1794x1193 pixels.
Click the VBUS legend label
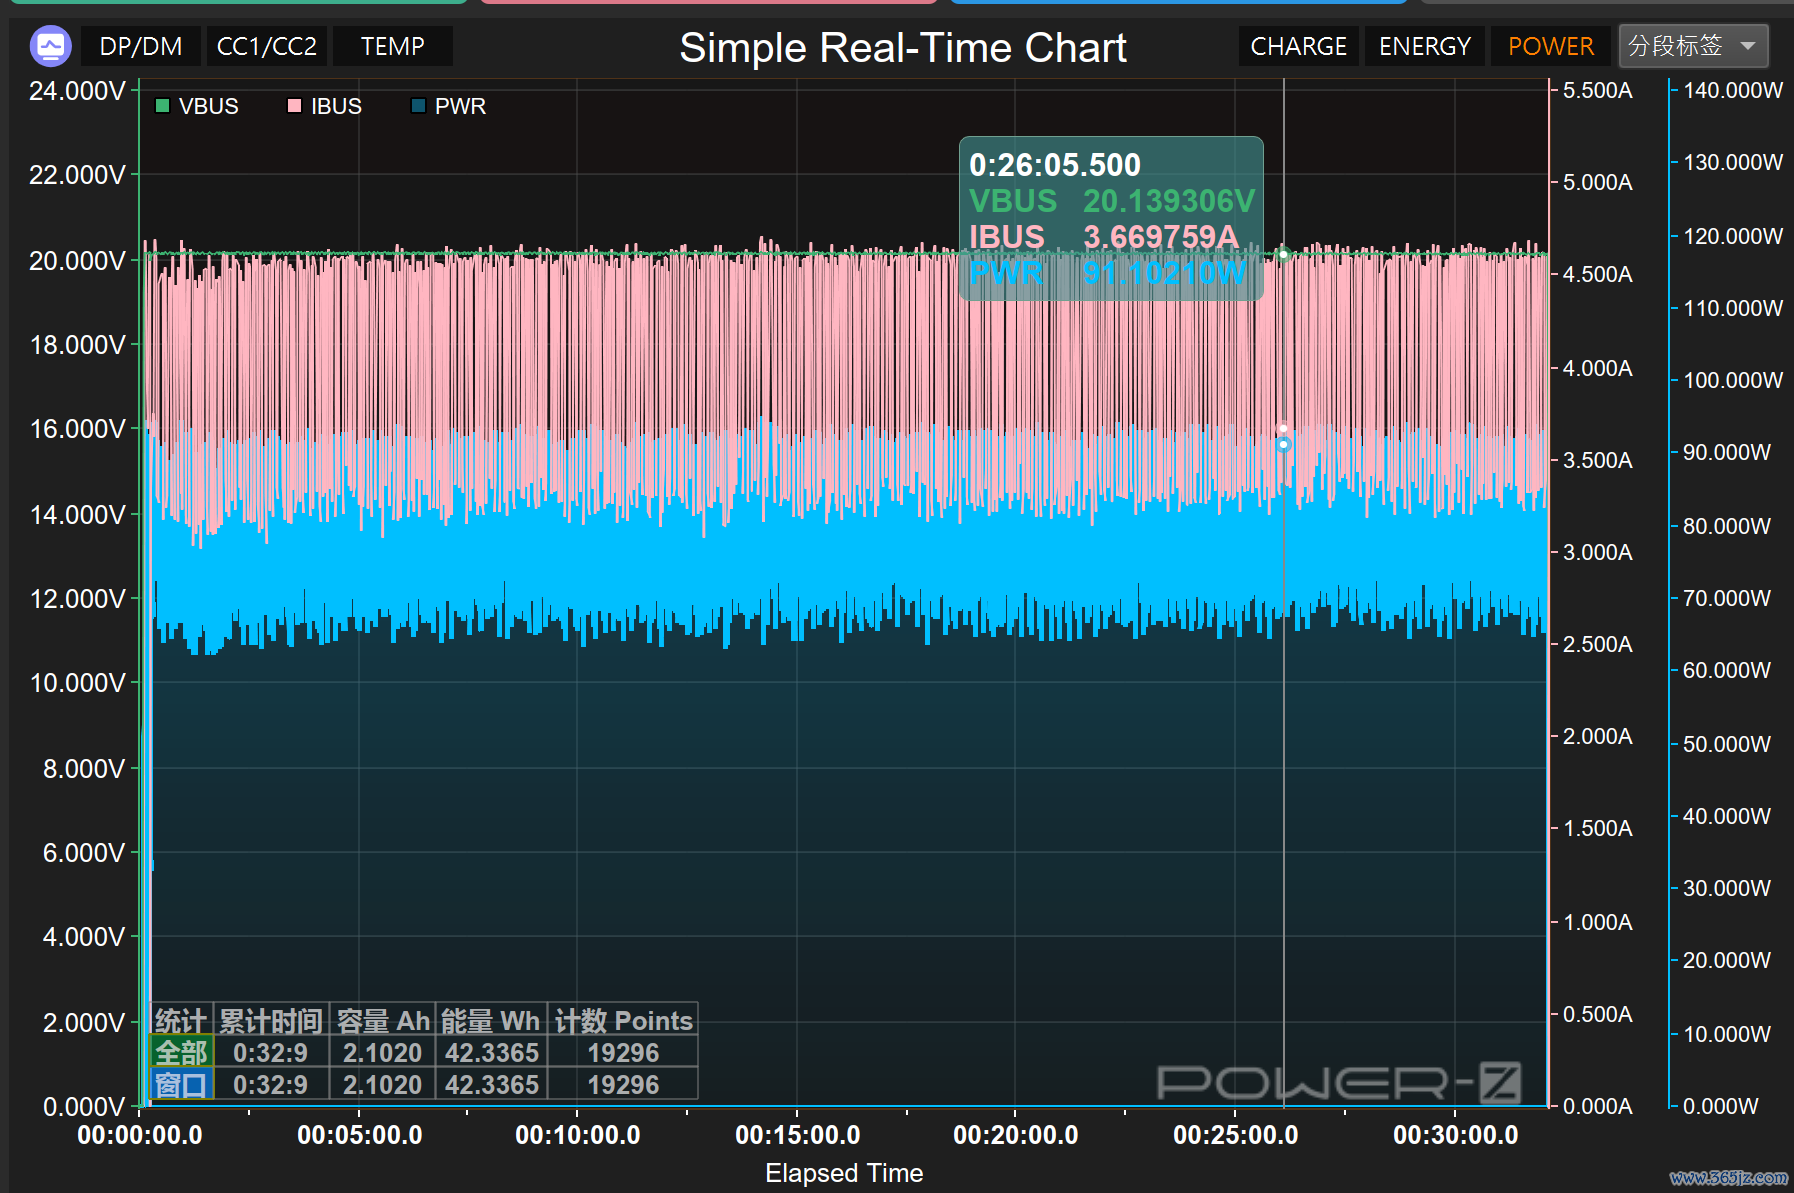tap(208, 106)
